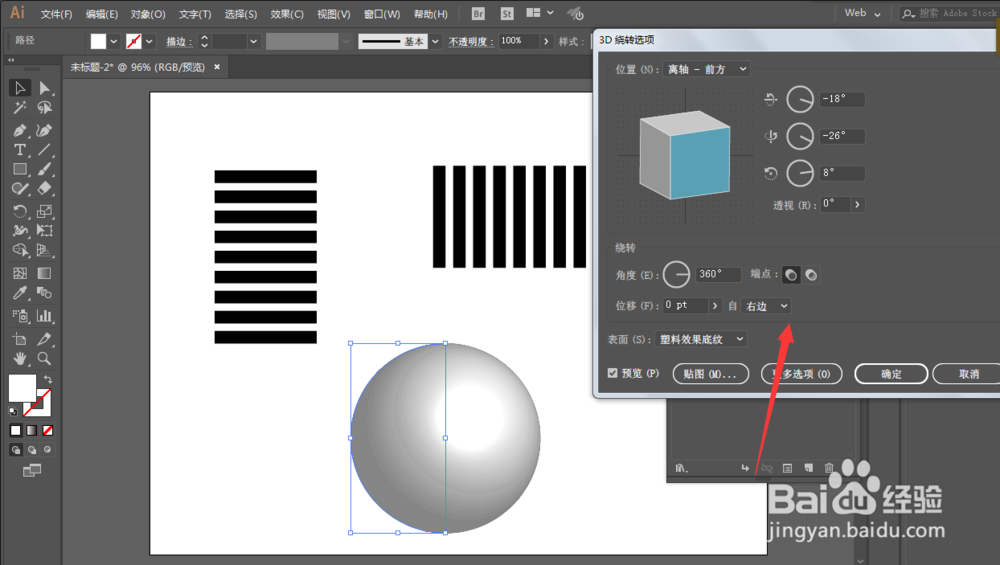
Task: Open the 编辑(E) menu
Action: coord(101,14)
